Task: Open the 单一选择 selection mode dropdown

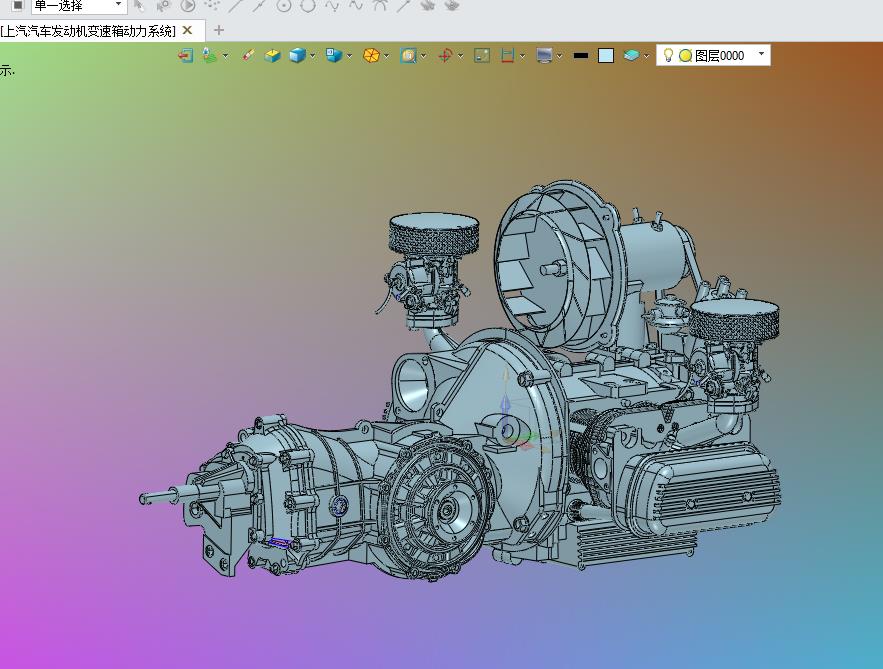Action: click(x=118, y=6)
